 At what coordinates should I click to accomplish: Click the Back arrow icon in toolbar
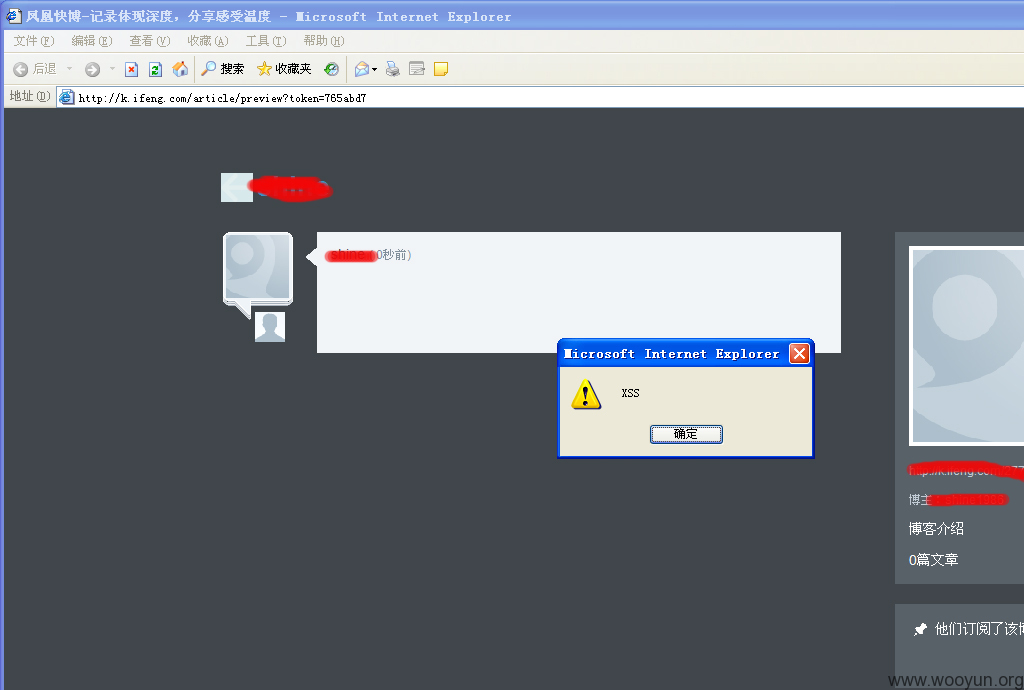pos(20,69)
